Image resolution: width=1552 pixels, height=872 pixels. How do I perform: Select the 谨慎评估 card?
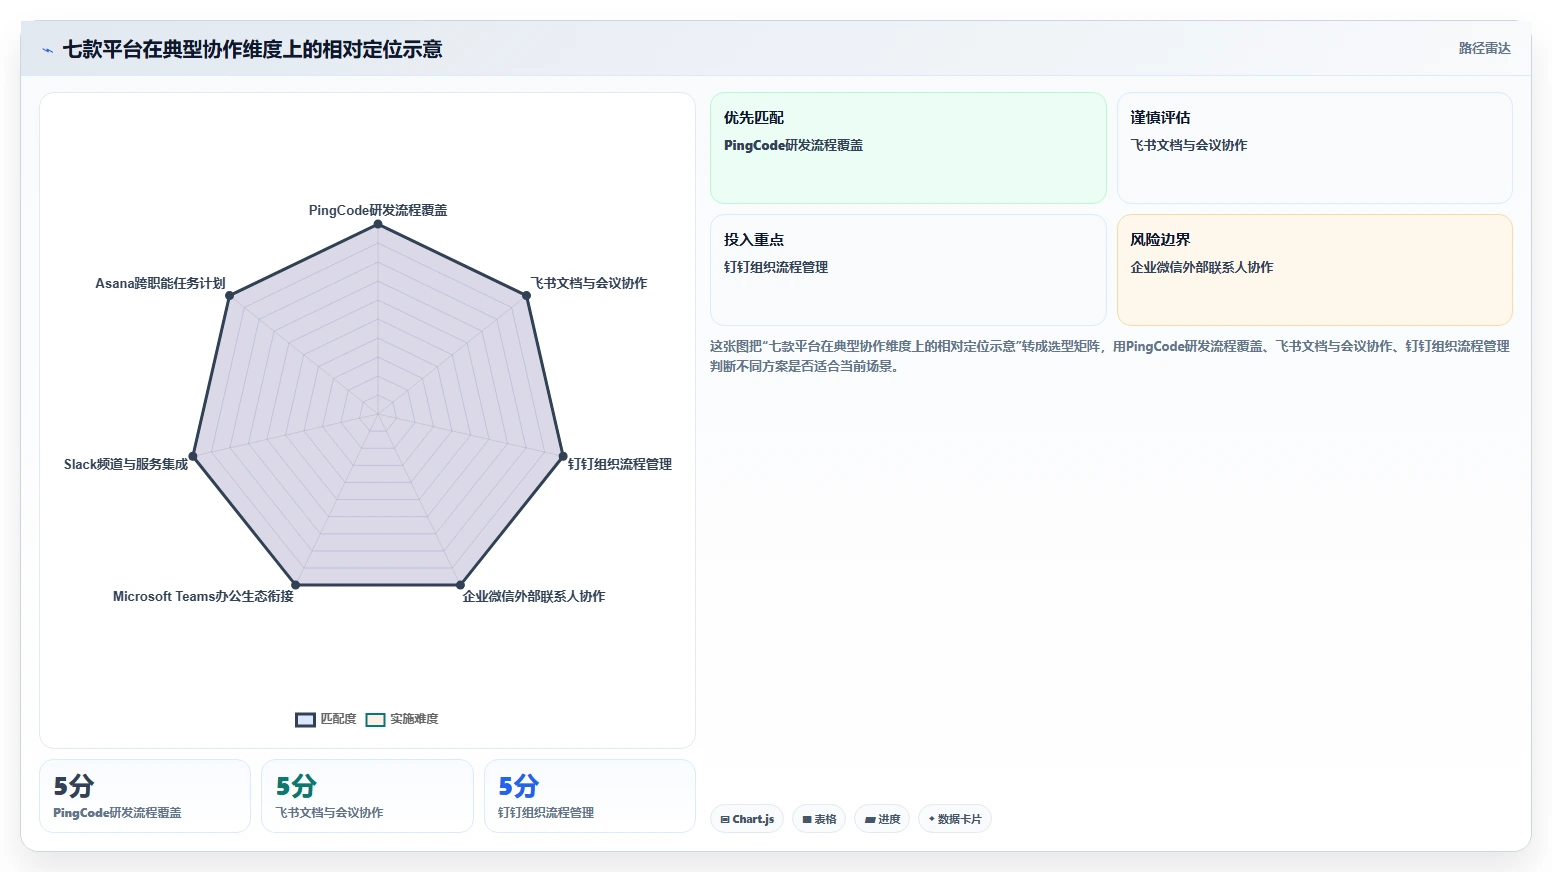(x=1314, y=148)
